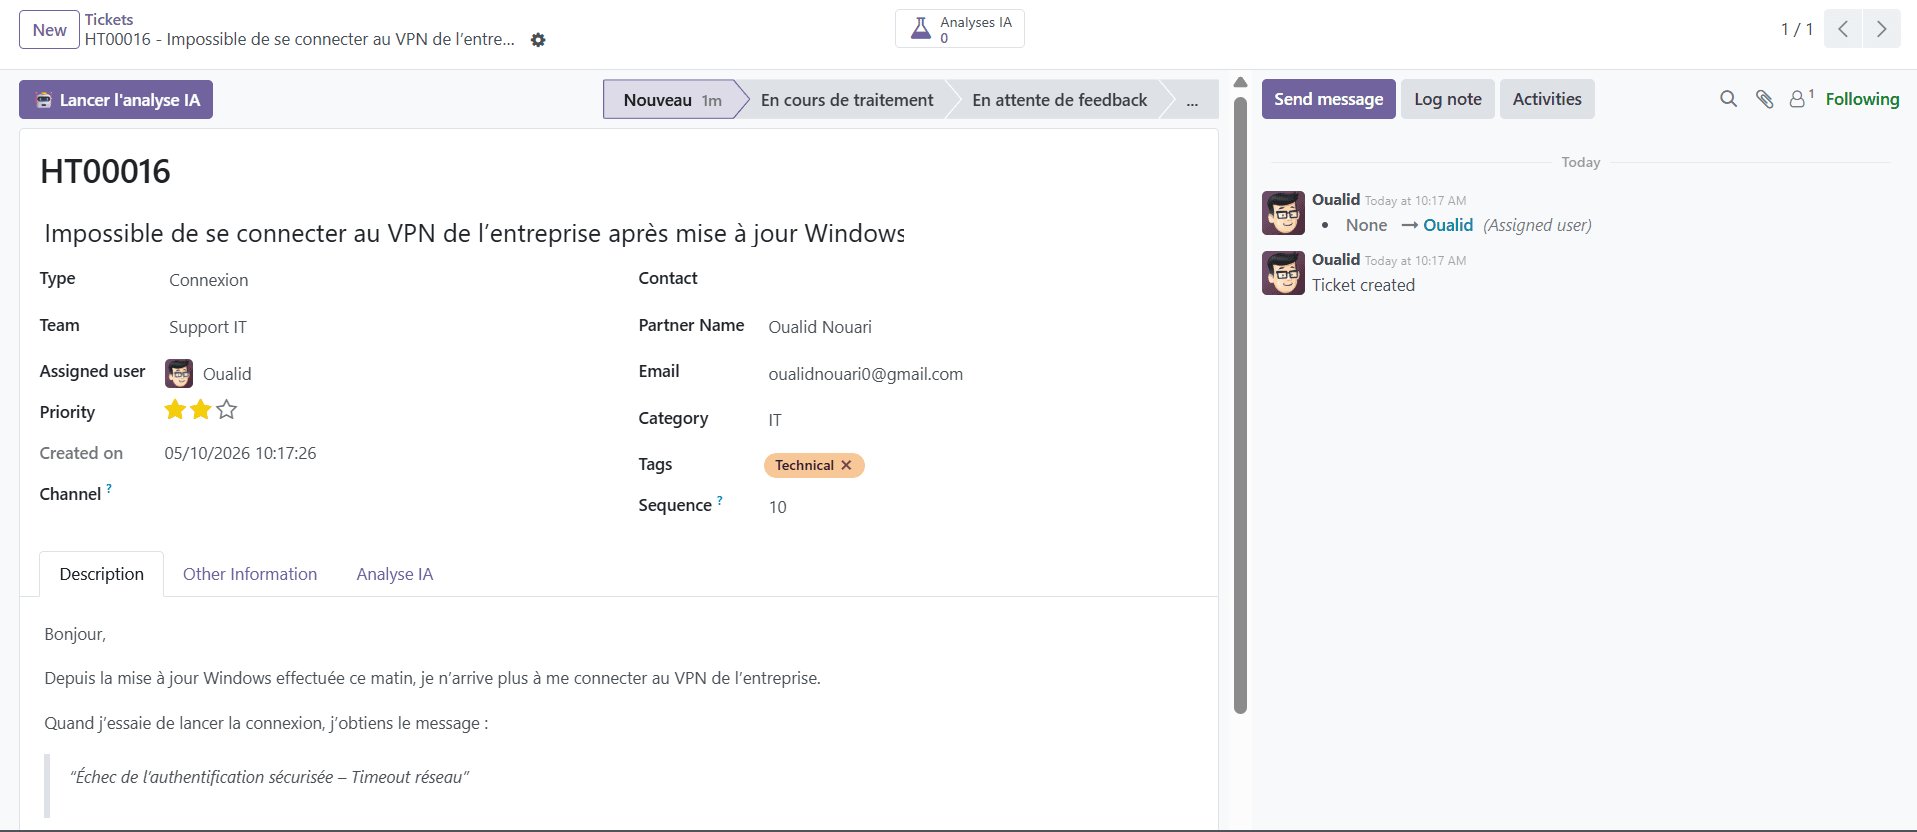The height and width of the screenshot is (832, 1917).
Task: Move ticket to En attente de feedback
Action: coord(1059,100)
